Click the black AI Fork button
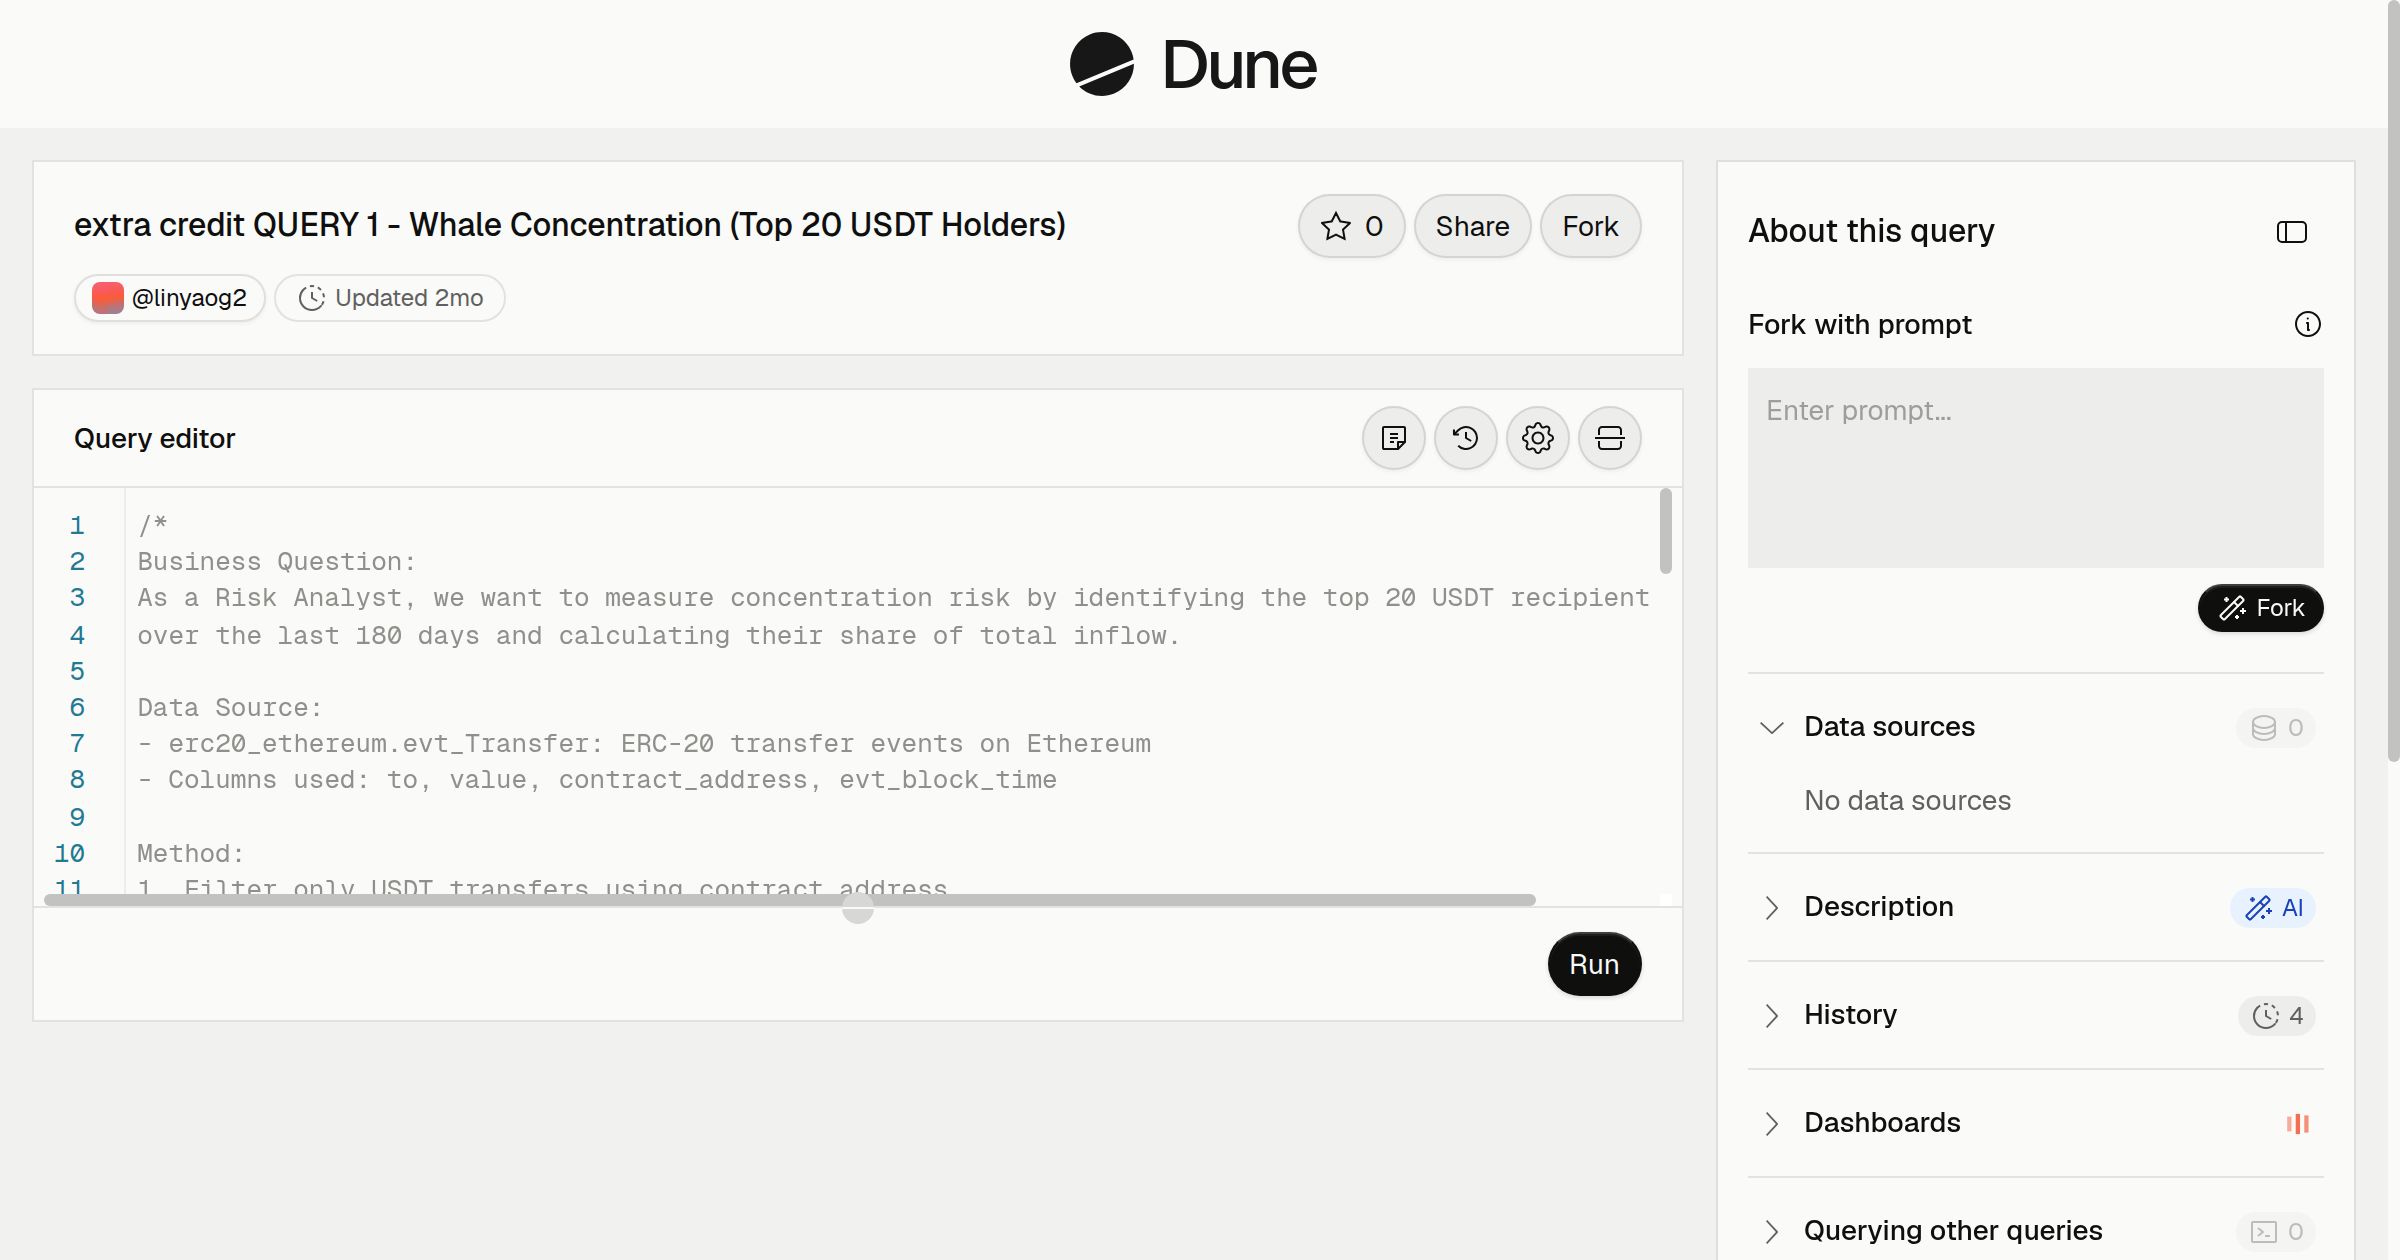This screenshot has width=2400, height=1260. tap(2260, 608)
